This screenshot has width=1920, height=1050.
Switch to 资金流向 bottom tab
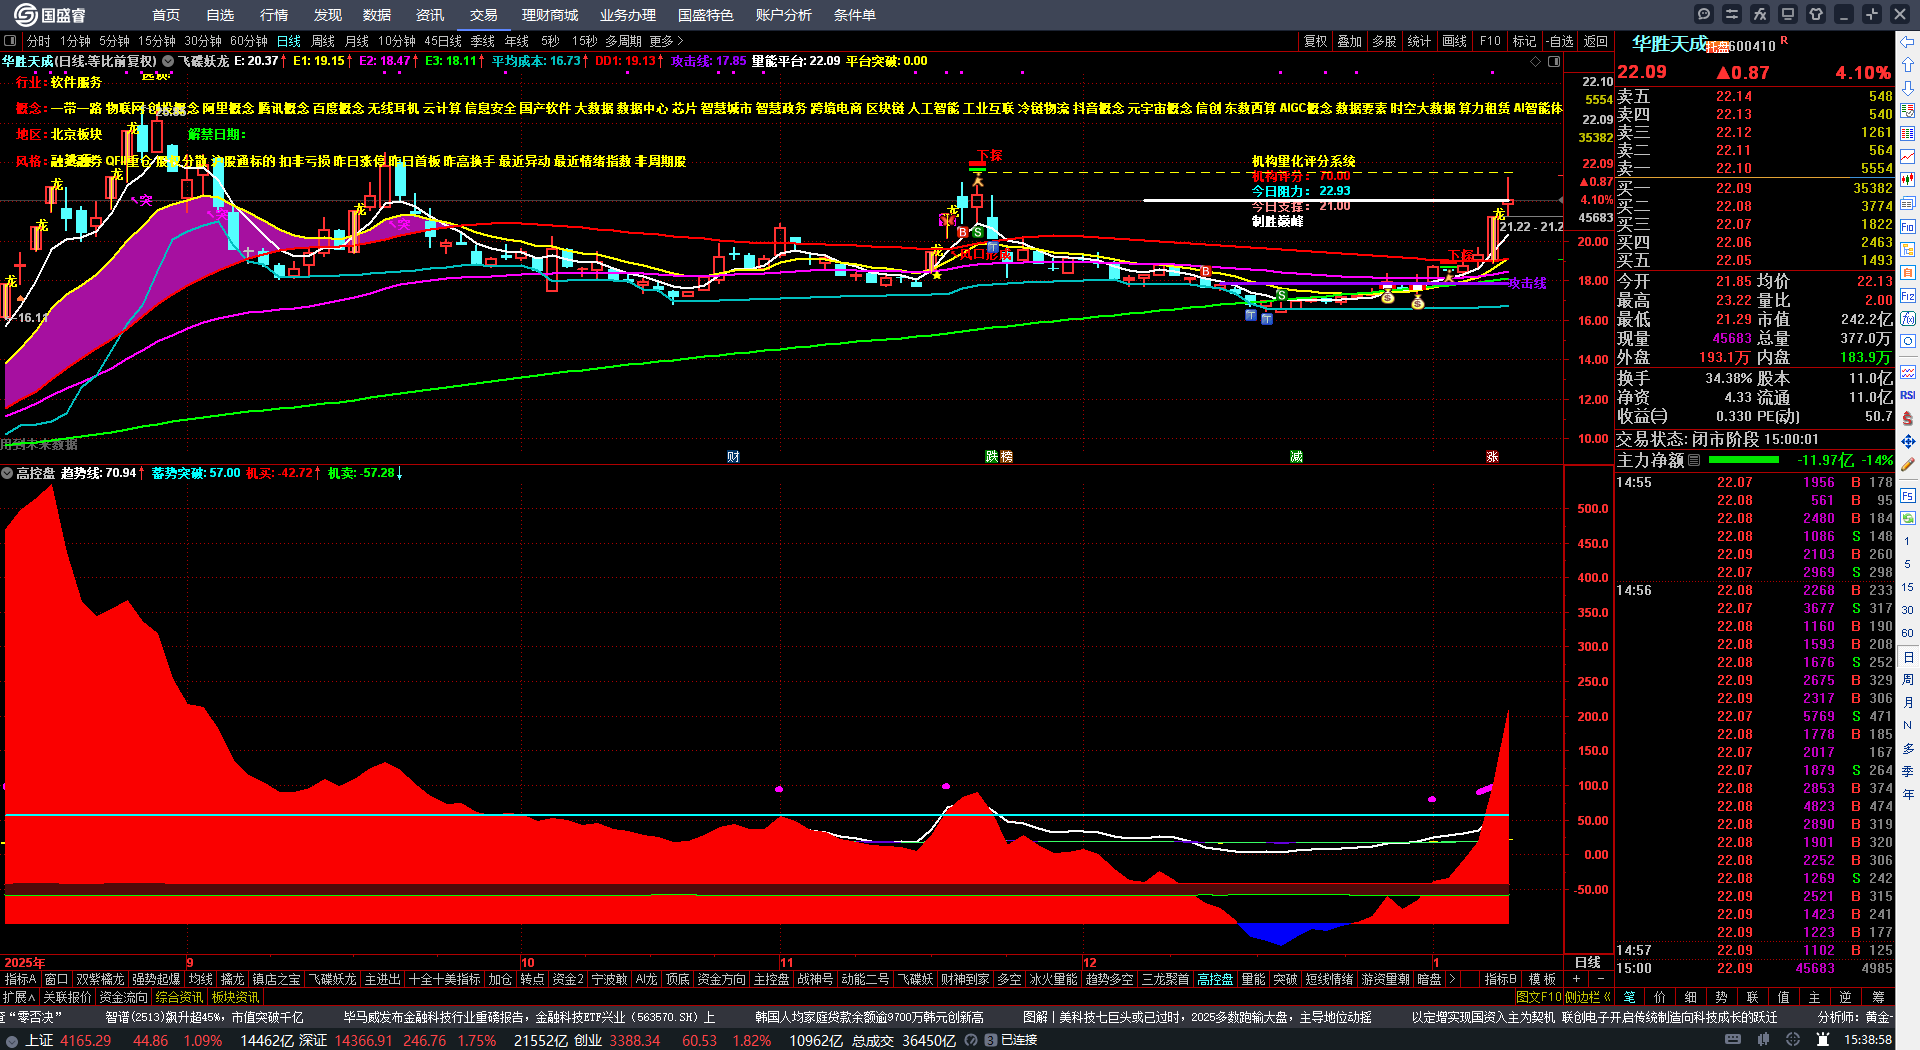[123, 997]
